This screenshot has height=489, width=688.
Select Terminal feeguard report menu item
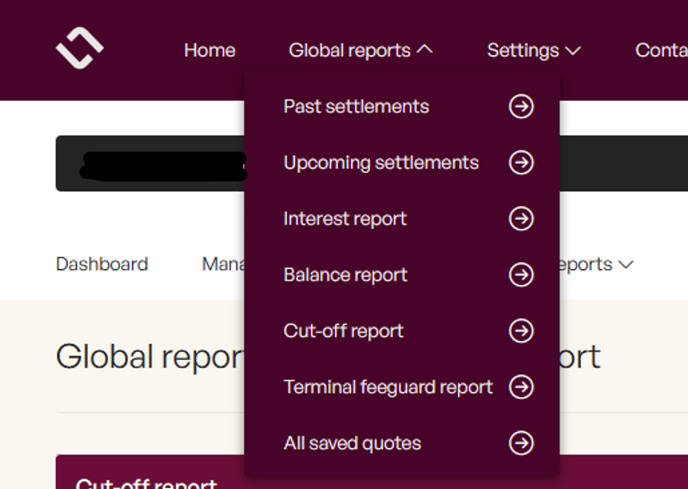click(388, 387)
